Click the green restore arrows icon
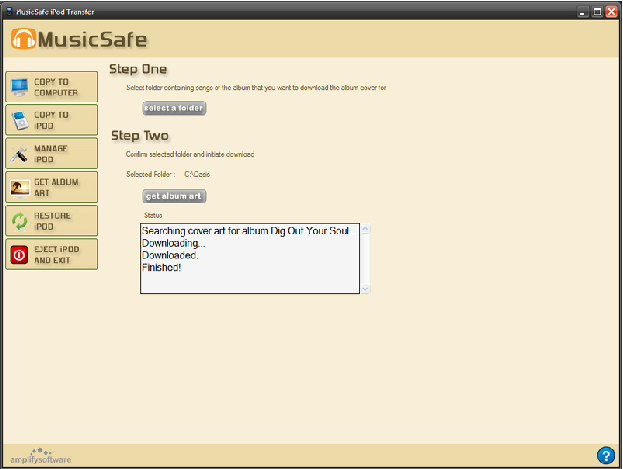Image resolution: width=623 pixels, height=469 pixels. (19, 221)
